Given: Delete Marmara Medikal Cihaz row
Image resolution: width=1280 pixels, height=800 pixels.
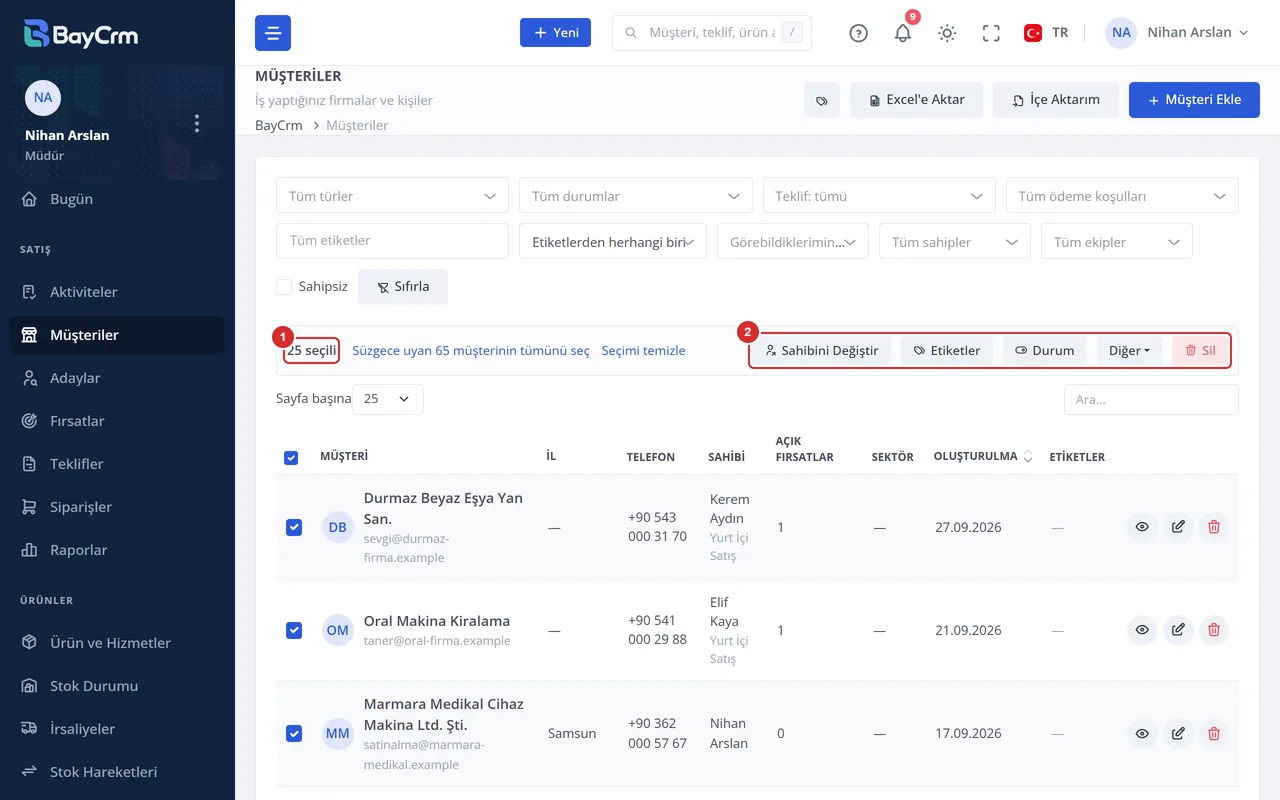Looking at the screenshot, I should (x=1214, y=734).
